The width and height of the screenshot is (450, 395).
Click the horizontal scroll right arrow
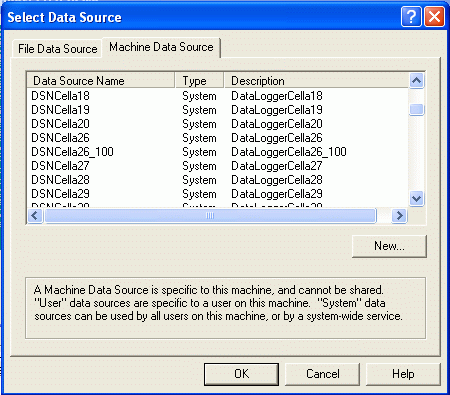click(399, 216)
